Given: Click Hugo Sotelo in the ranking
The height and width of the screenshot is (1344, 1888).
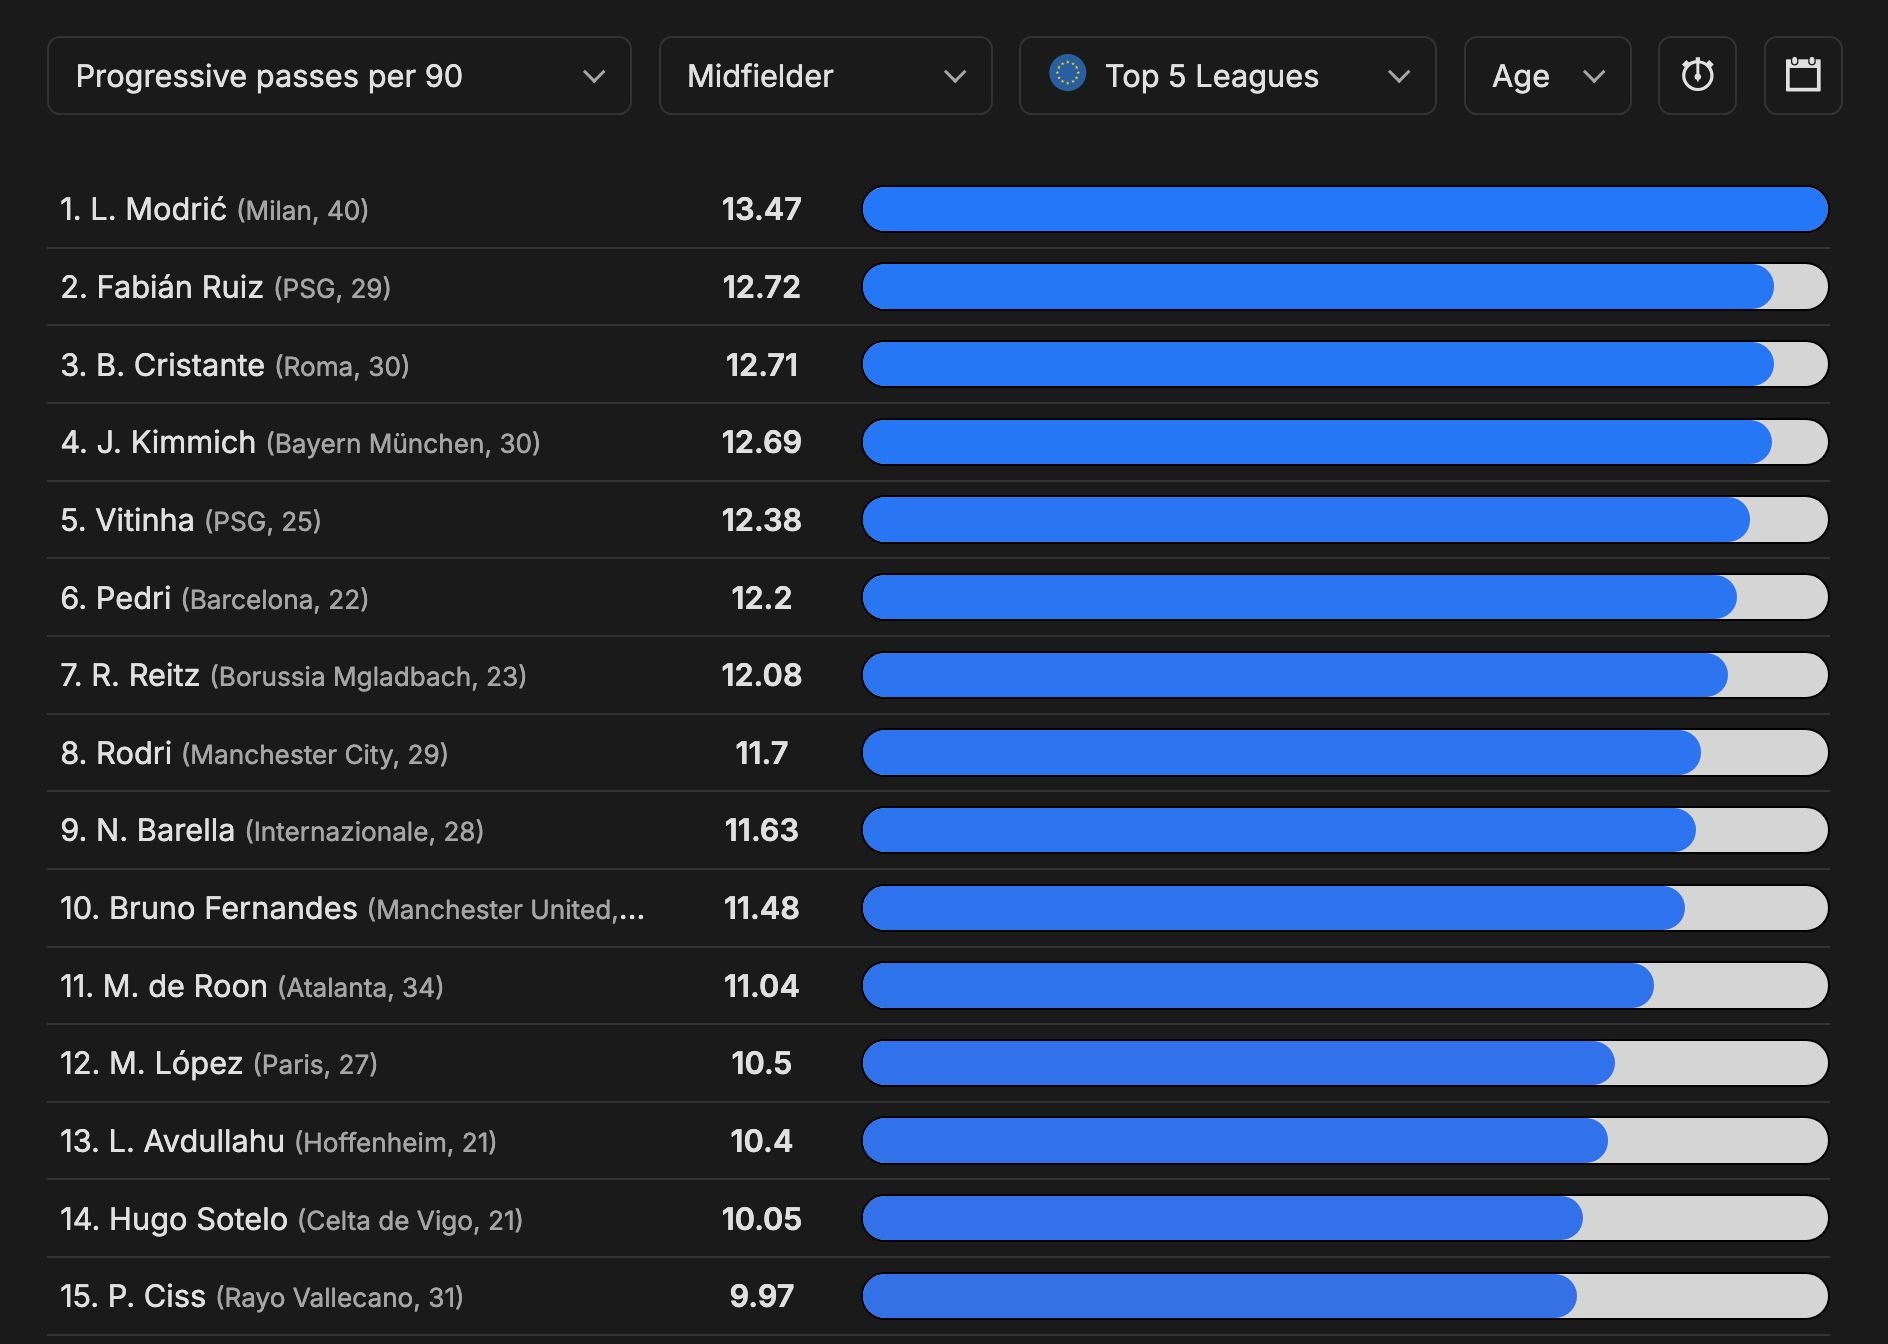Looking at the screenshot, I should point(198,1220).
